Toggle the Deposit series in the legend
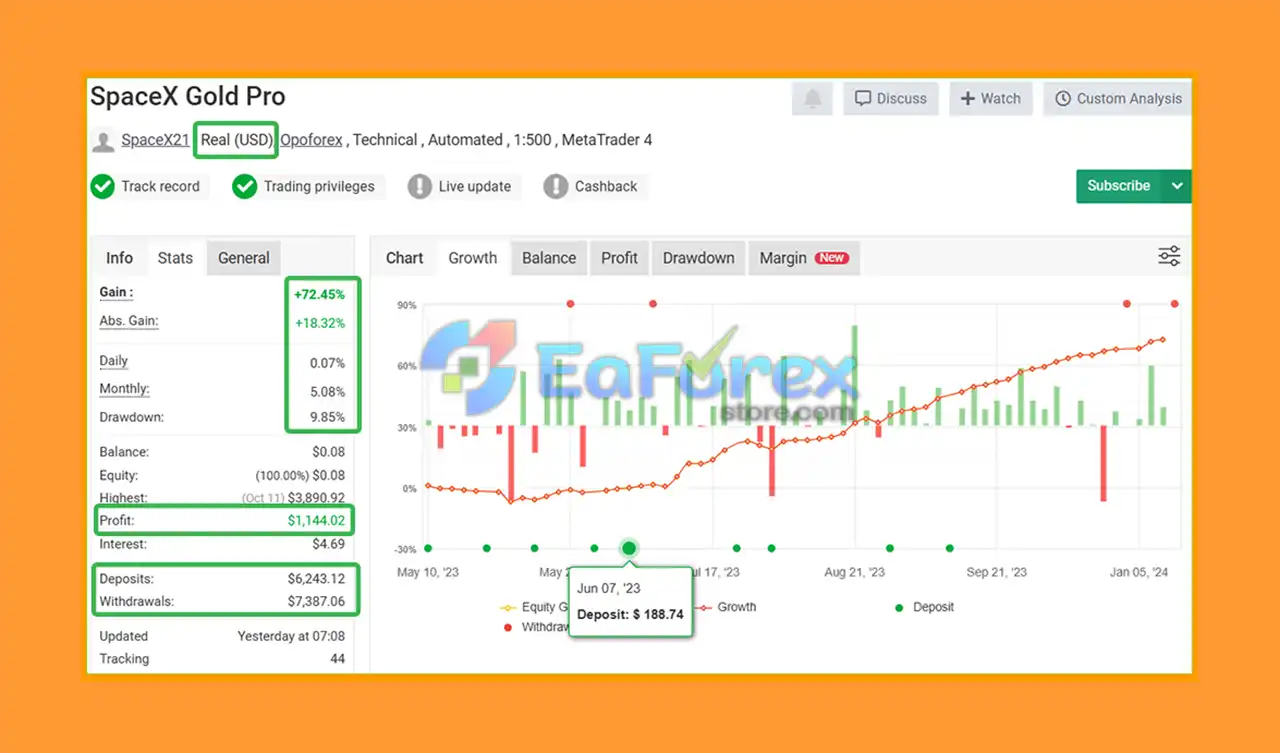The image size is (1280, 753). tap(925, 607)
